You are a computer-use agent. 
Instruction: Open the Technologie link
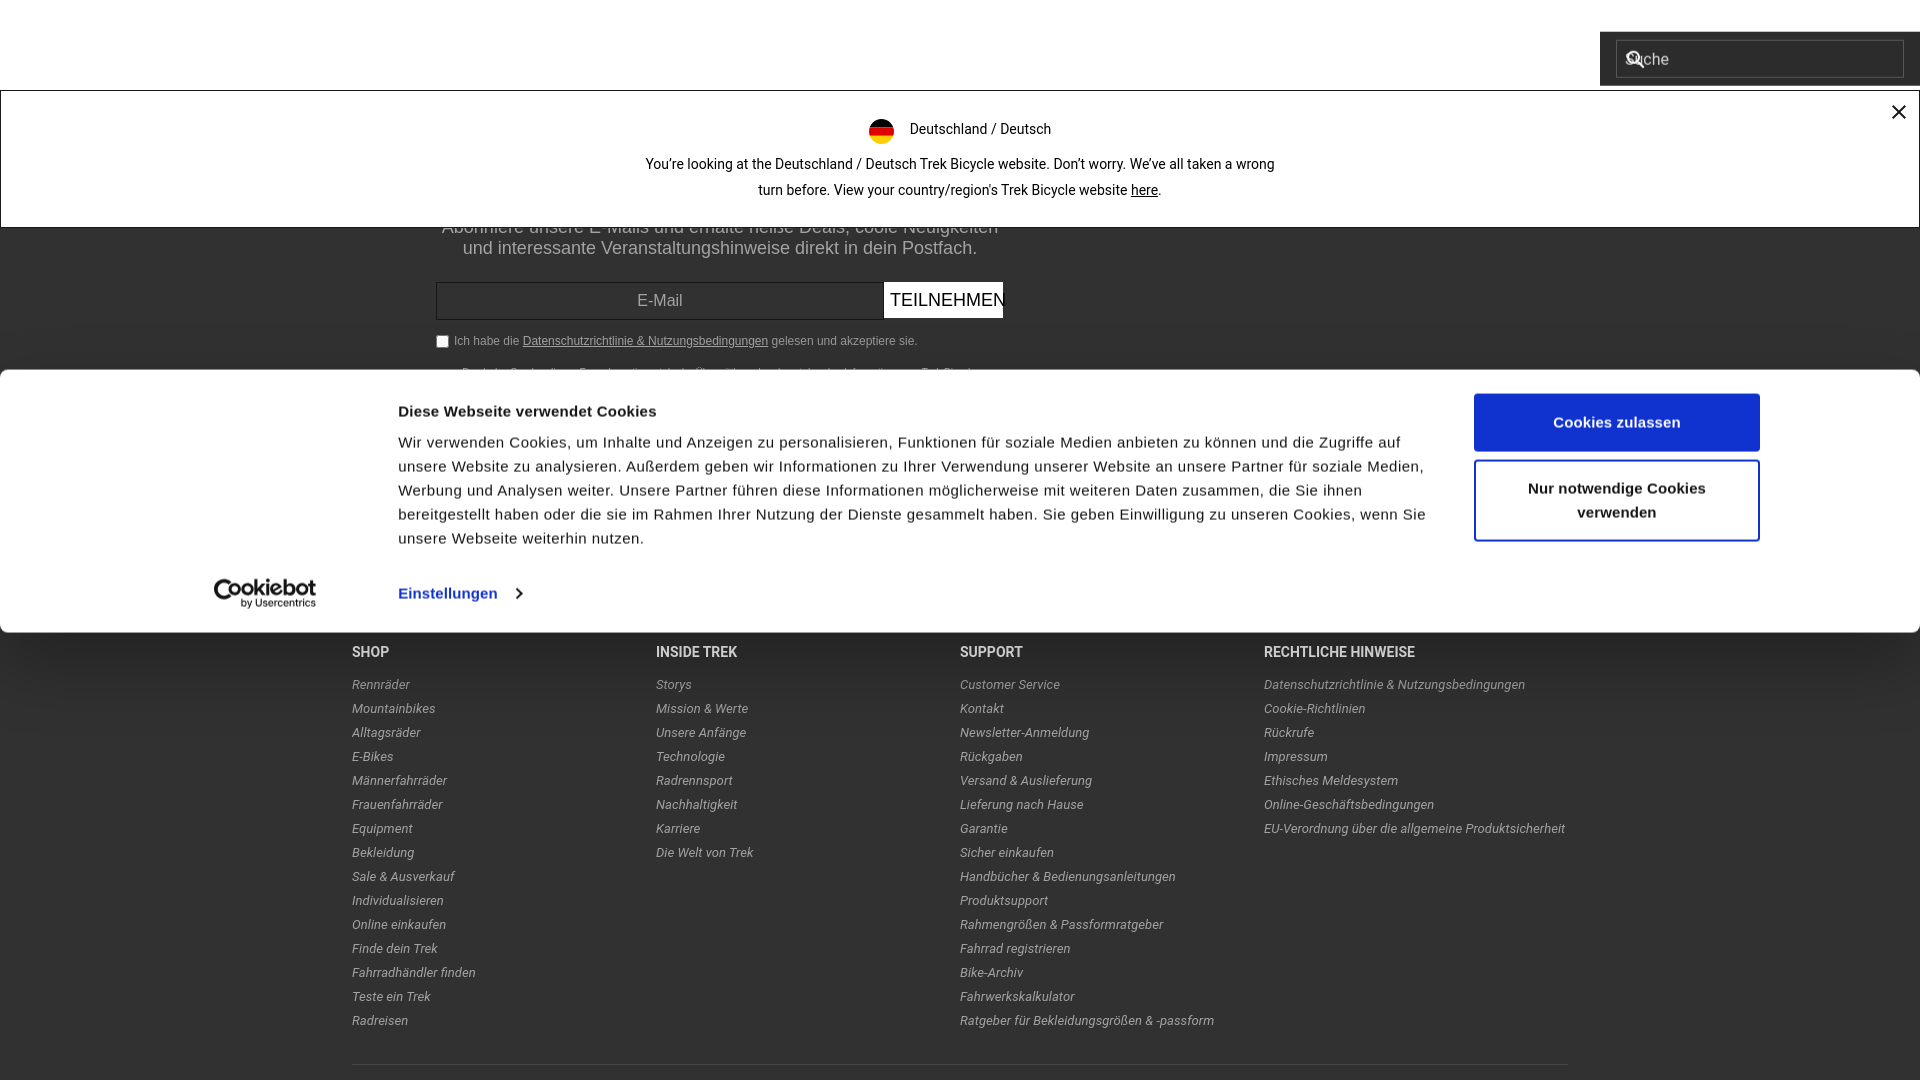[690, 757]
